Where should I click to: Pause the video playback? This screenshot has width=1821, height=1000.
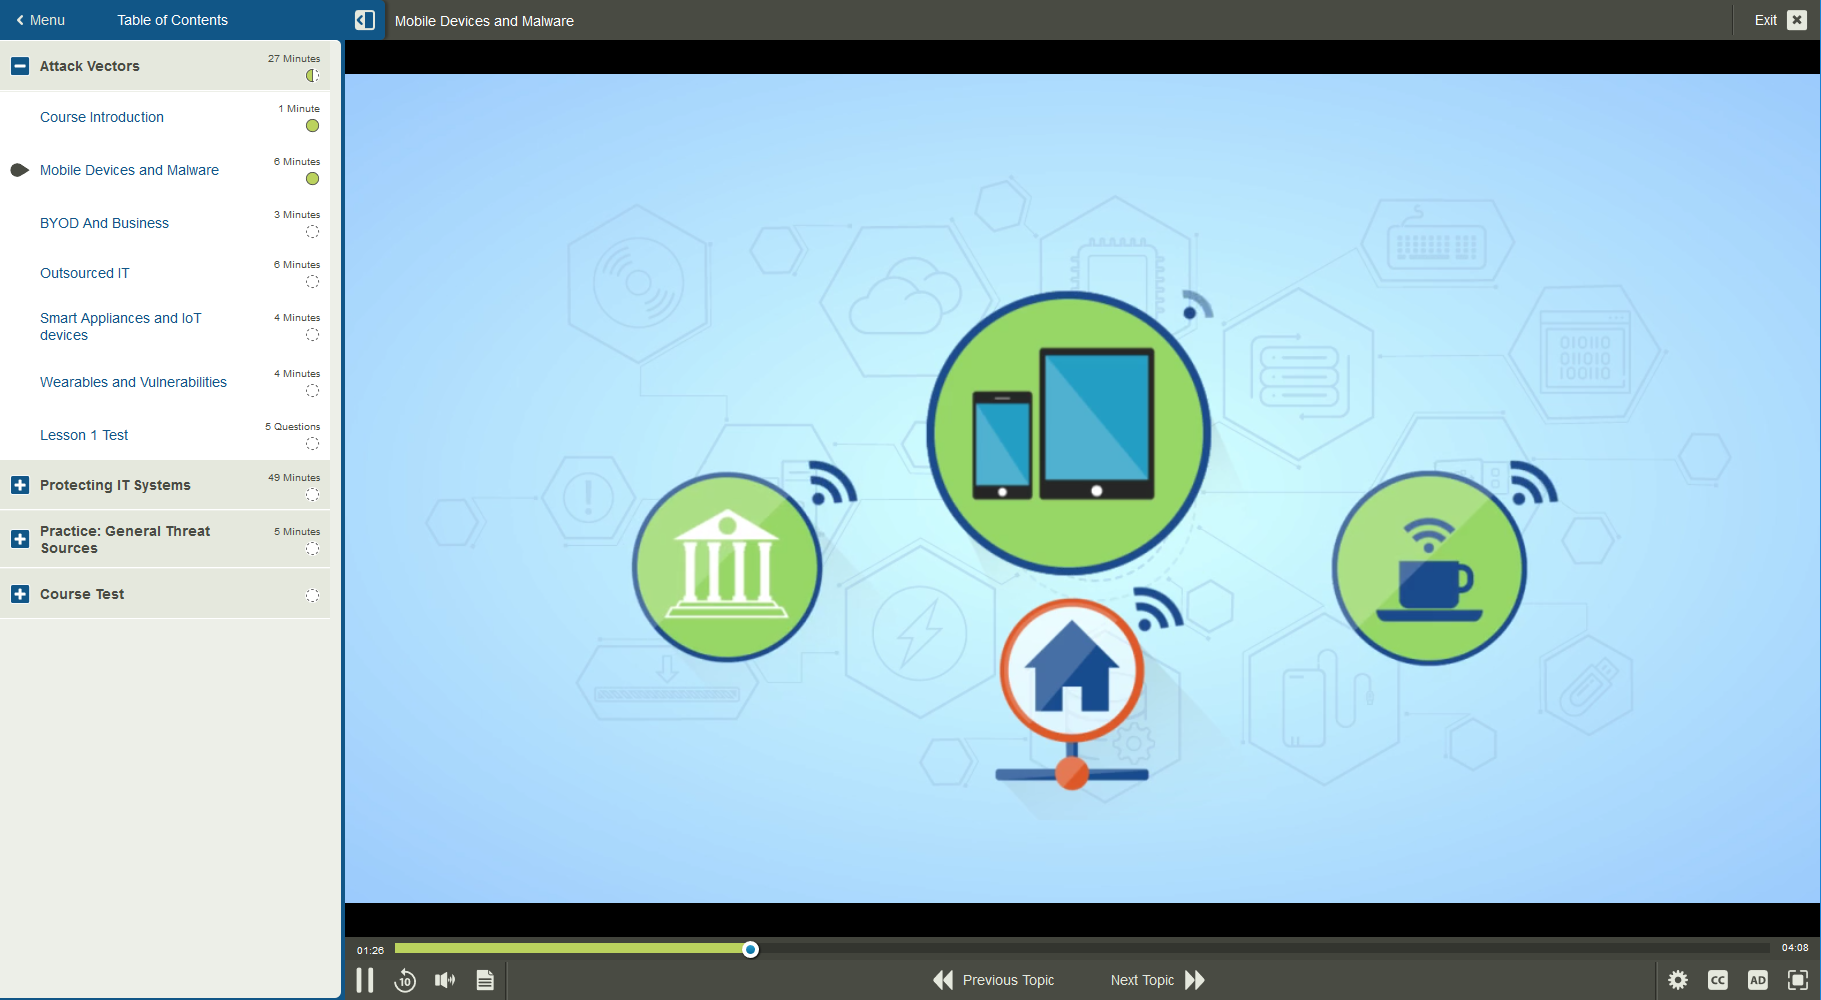pos(365,980)
